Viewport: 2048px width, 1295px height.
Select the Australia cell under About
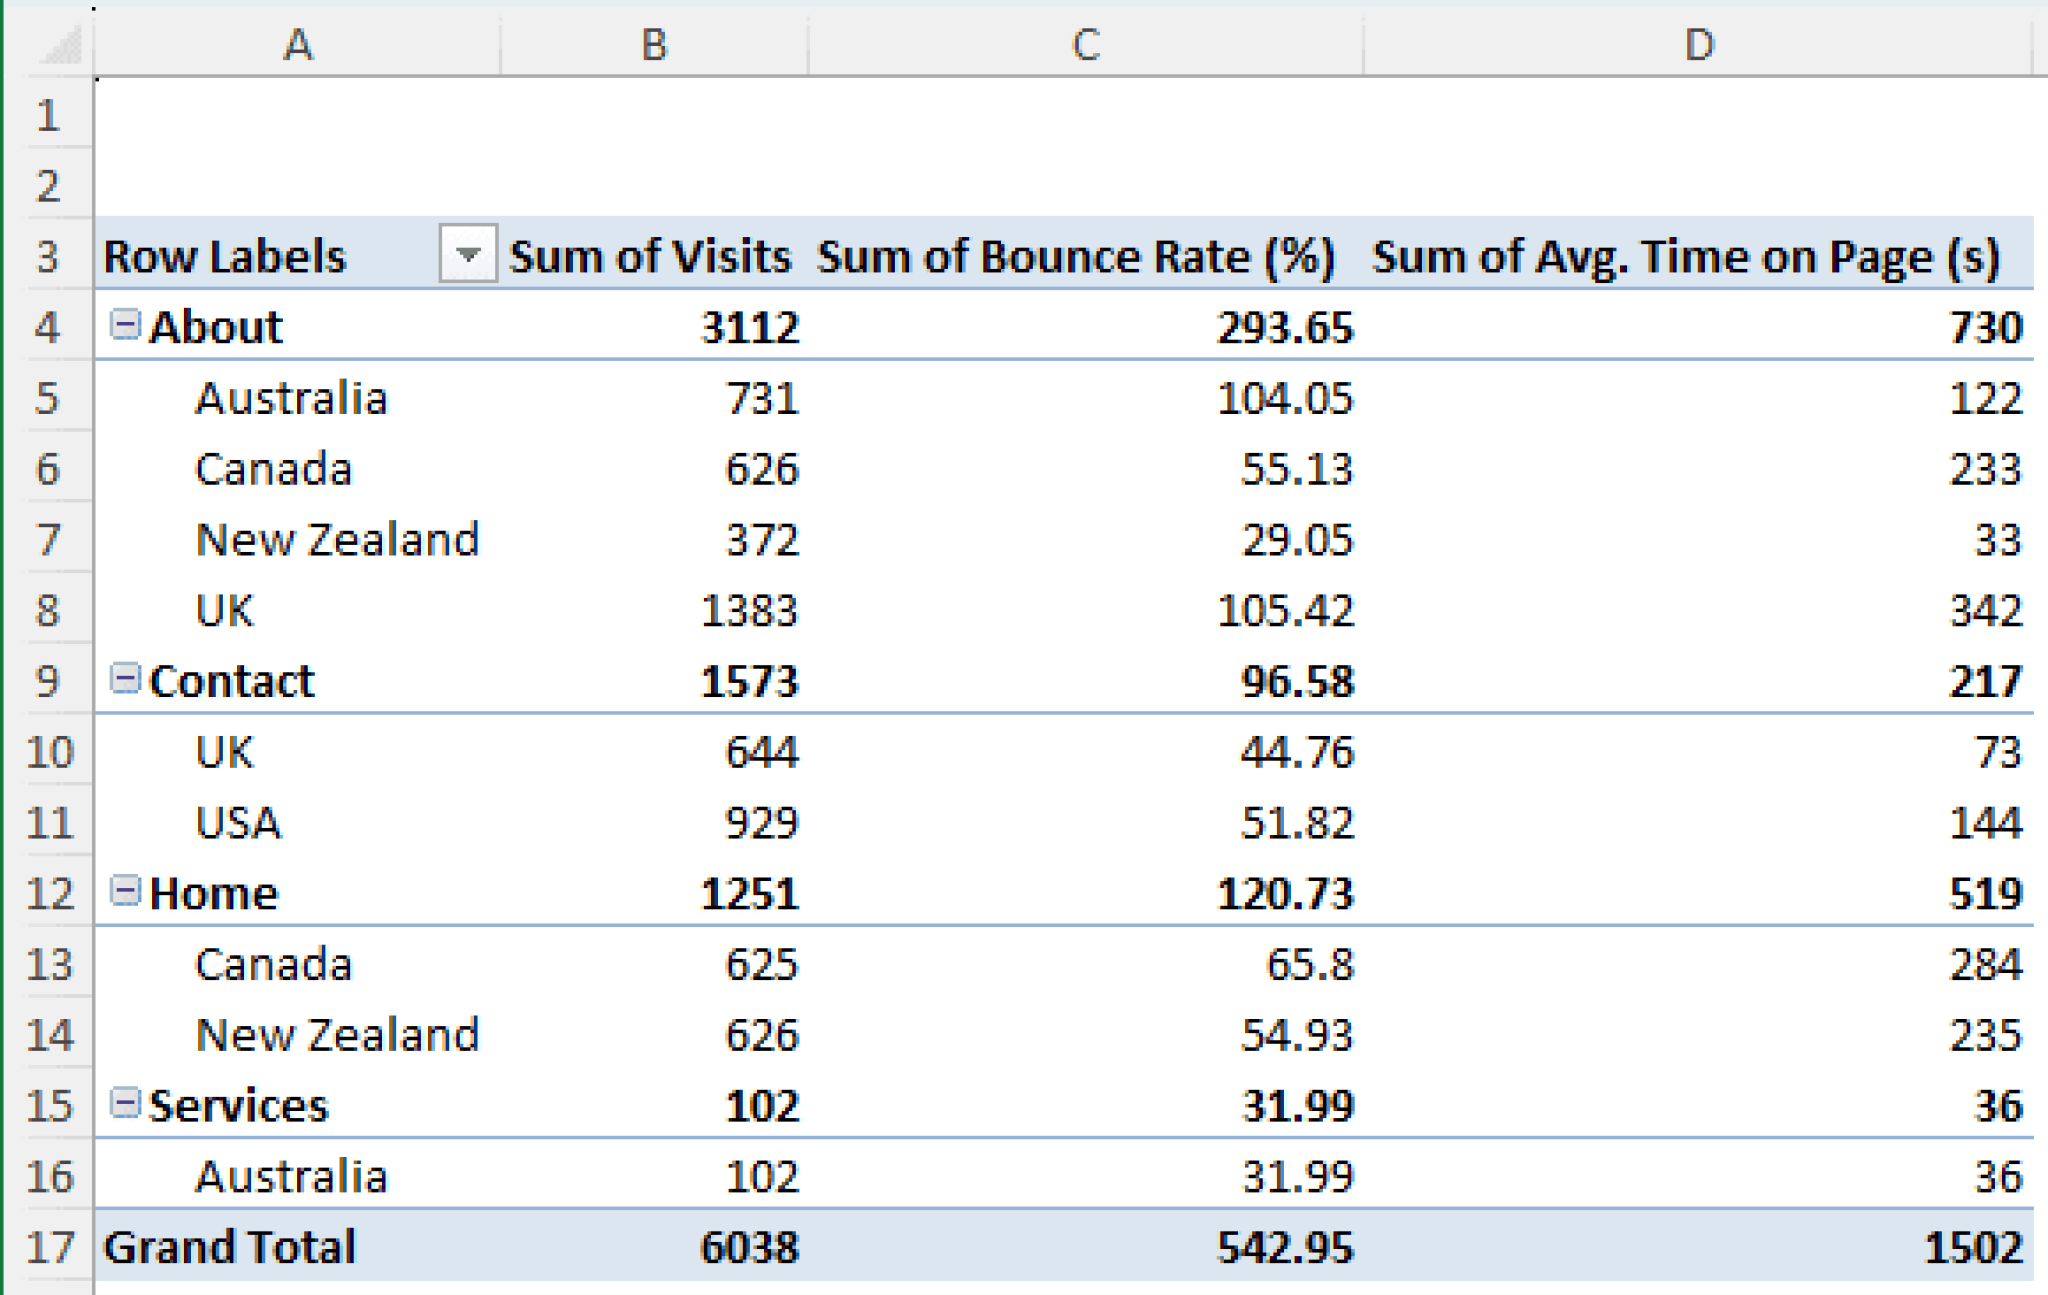tap(290, 398)
